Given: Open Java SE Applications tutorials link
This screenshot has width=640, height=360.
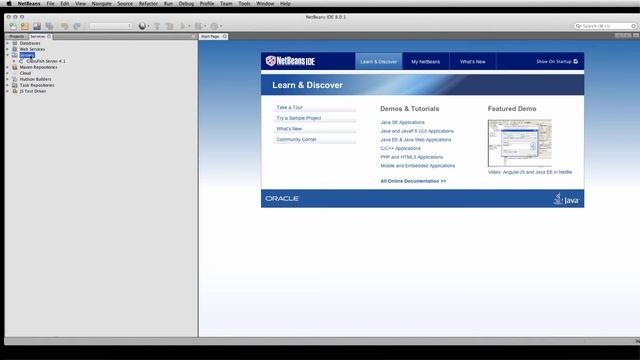Looking at the screenshot, I should pos(402,122).
